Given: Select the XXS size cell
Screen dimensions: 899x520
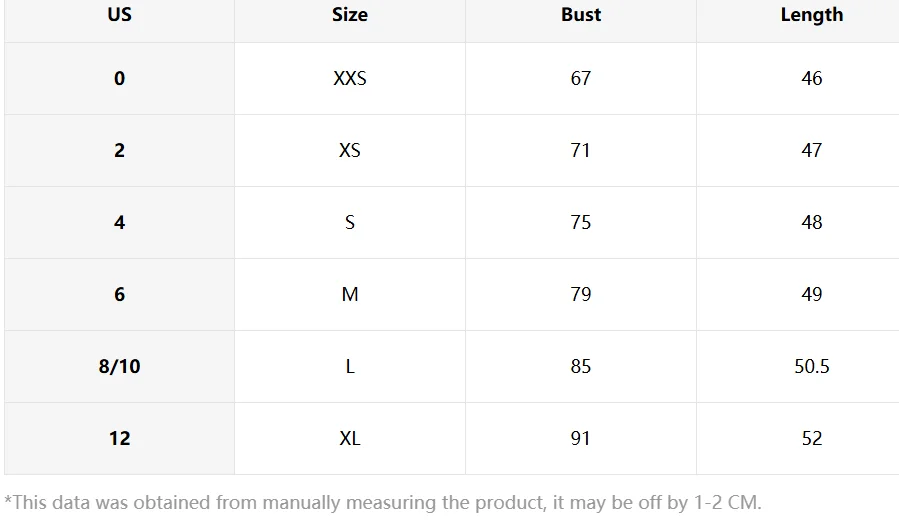Looking at the screenshot, I should (x=350, y=78).
